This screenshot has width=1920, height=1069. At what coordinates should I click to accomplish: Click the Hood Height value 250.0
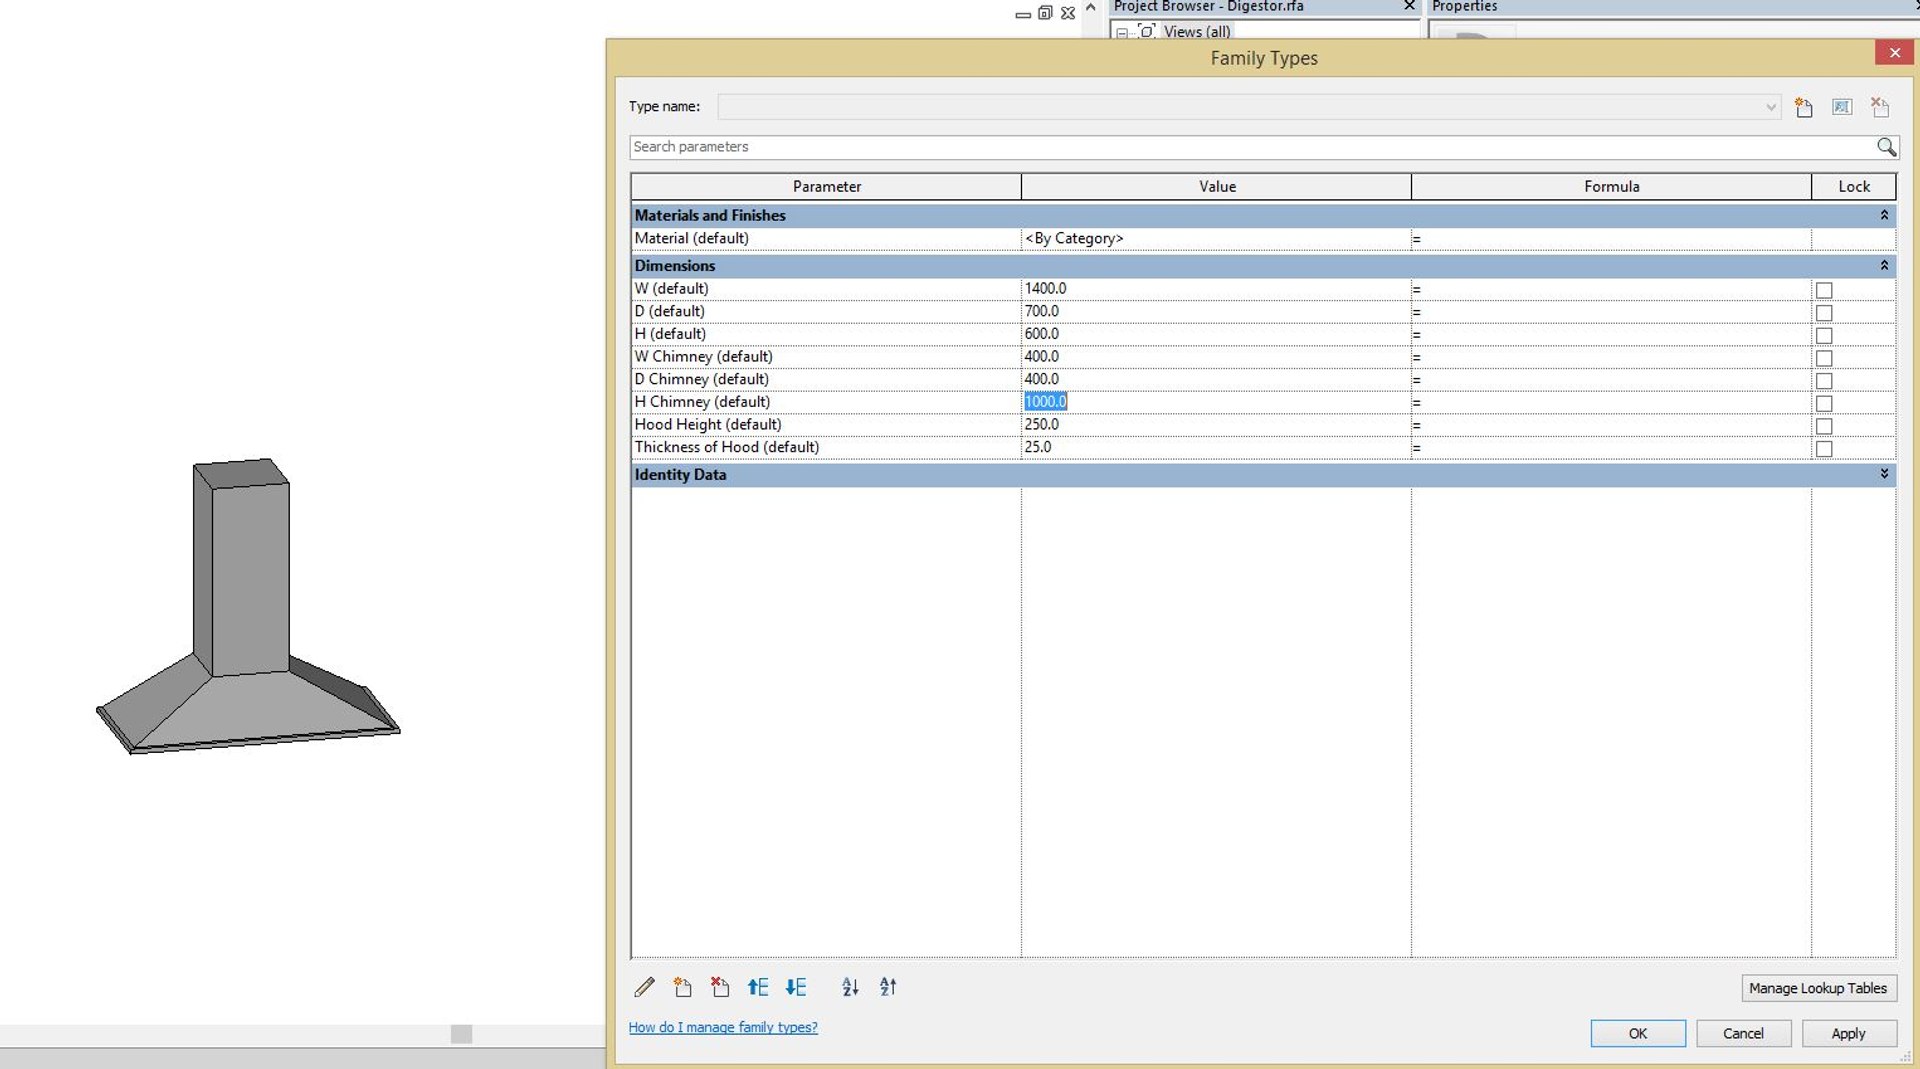point(1216,425)
